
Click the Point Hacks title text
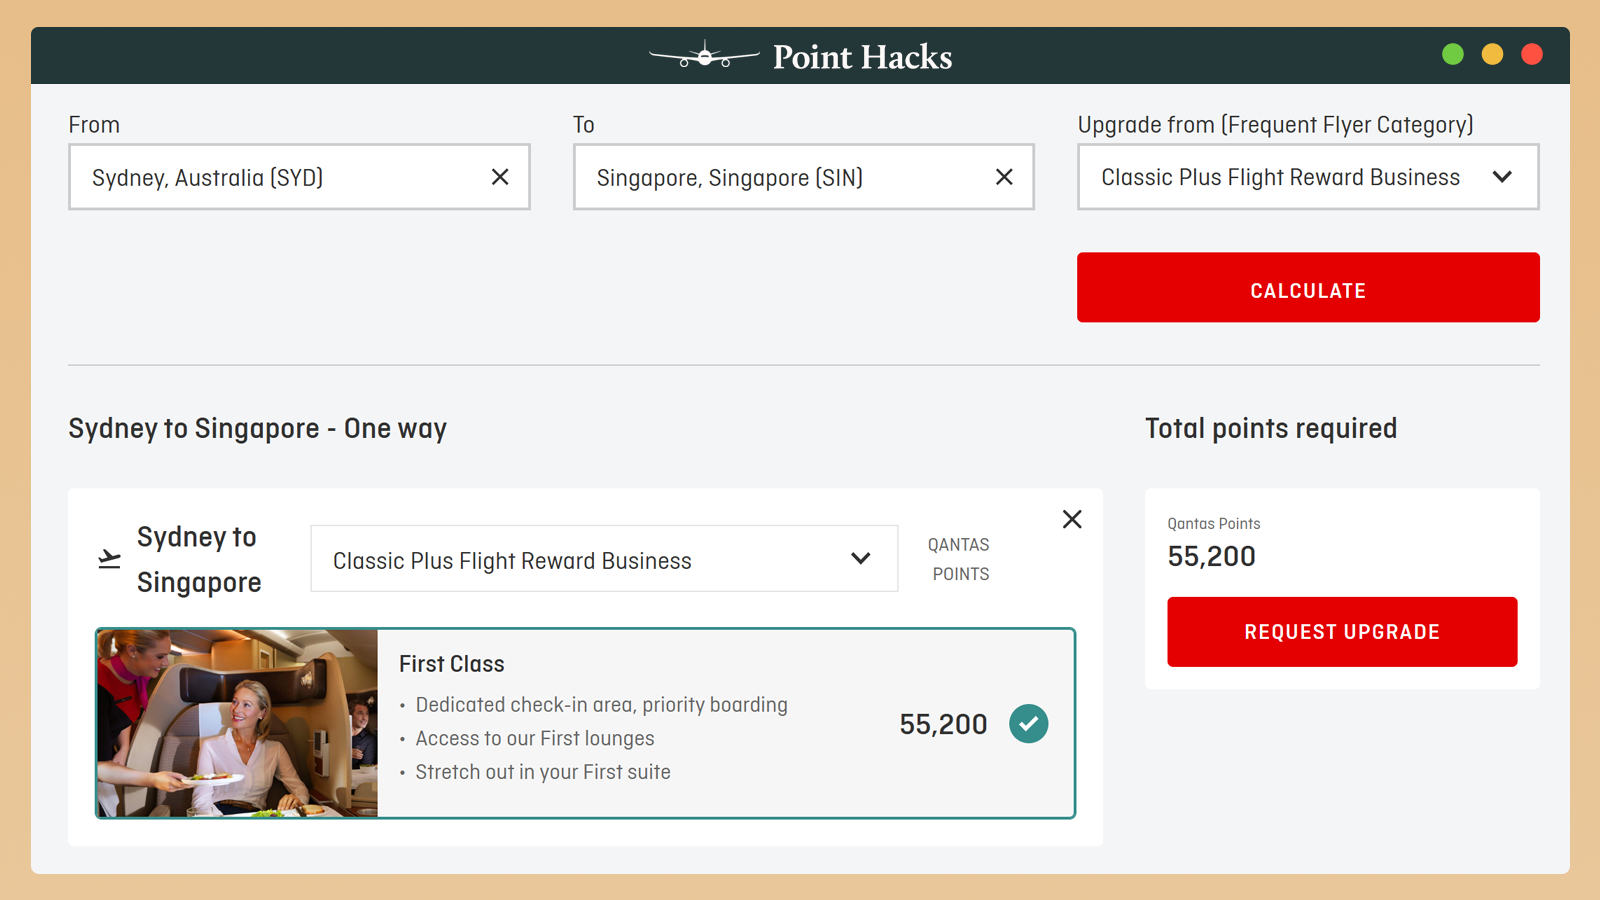(862, 57)
